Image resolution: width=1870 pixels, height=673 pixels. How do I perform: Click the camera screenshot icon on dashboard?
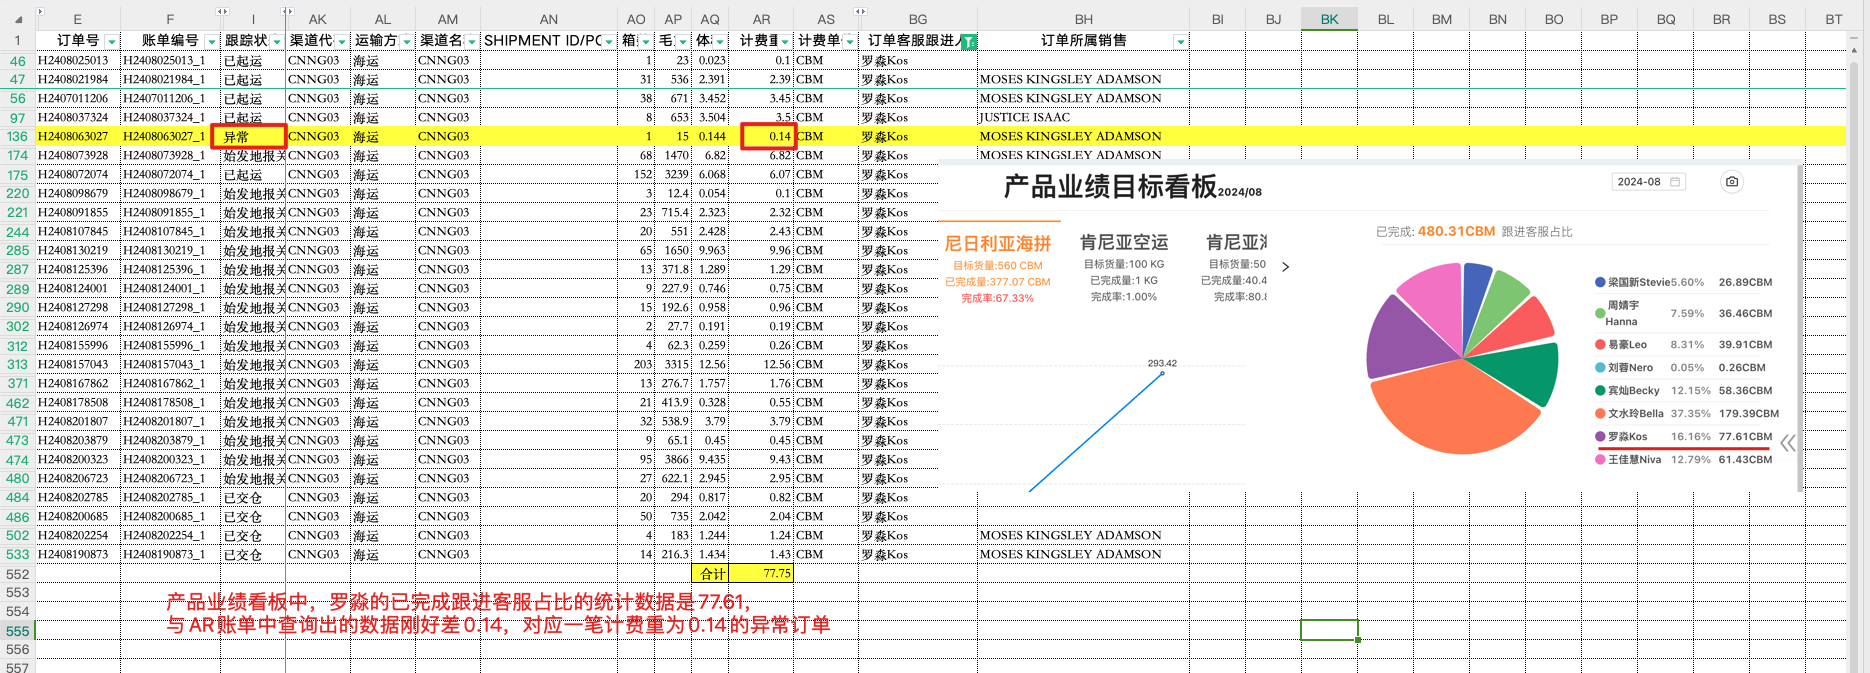pyautogui.click(x=1732, y=181)
